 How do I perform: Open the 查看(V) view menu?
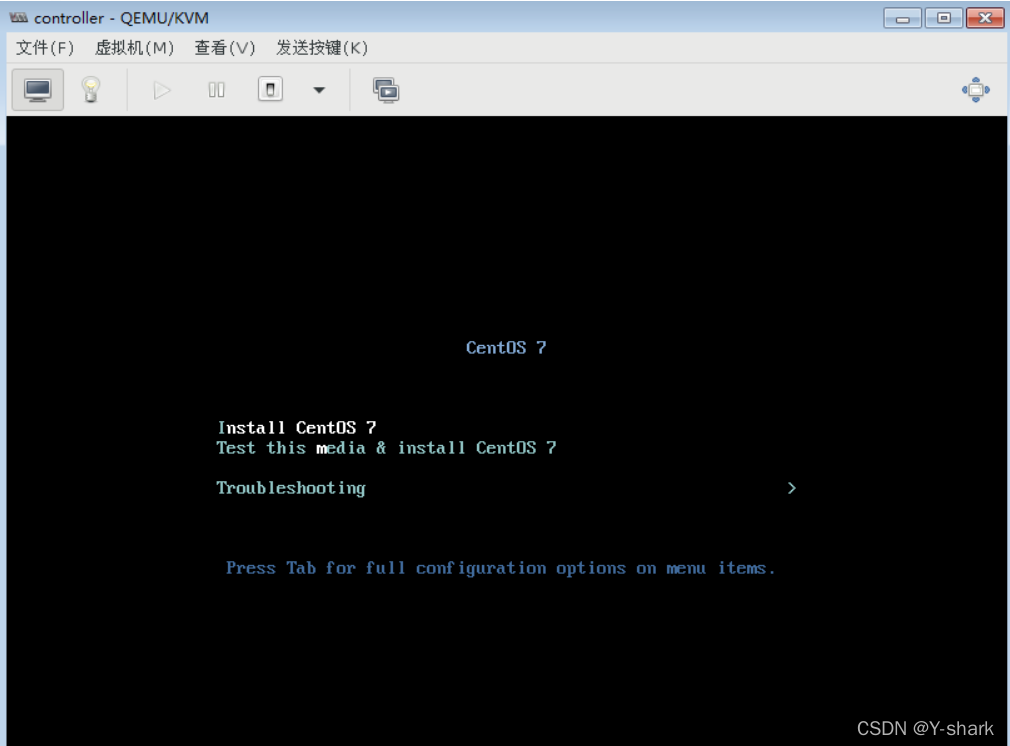(224, 47)
